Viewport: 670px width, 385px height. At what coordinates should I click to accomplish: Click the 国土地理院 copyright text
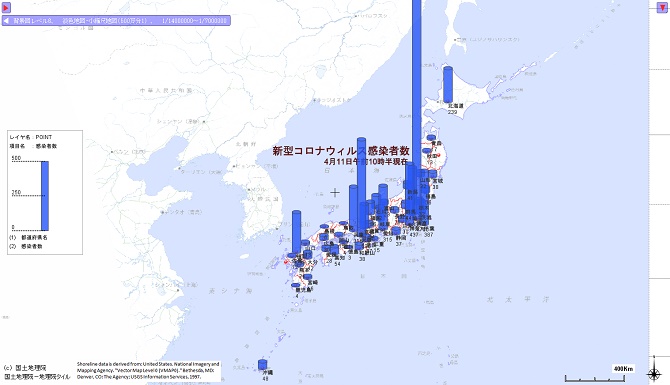coord(25,368)
